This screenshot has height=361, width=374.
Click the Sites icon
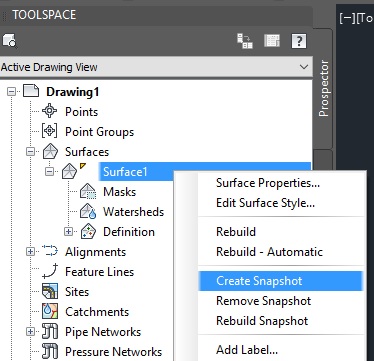[50, 291]
